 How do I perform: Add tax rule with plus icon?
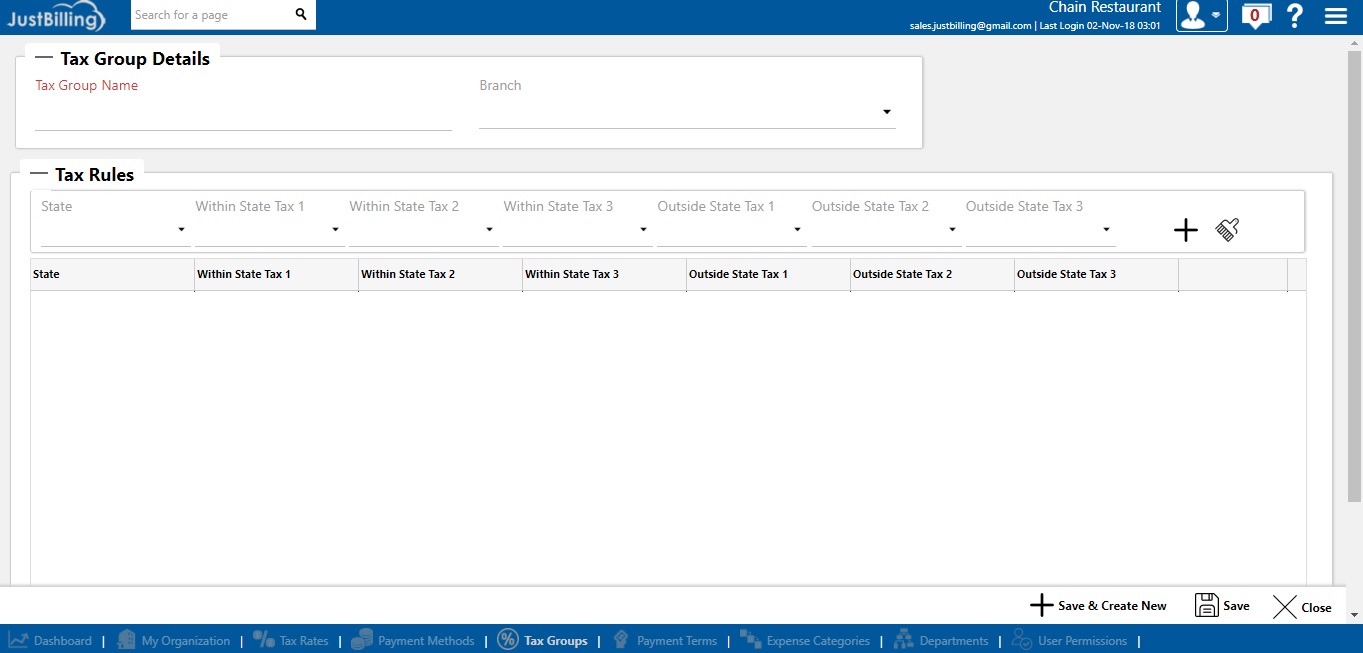[1185, 231]
